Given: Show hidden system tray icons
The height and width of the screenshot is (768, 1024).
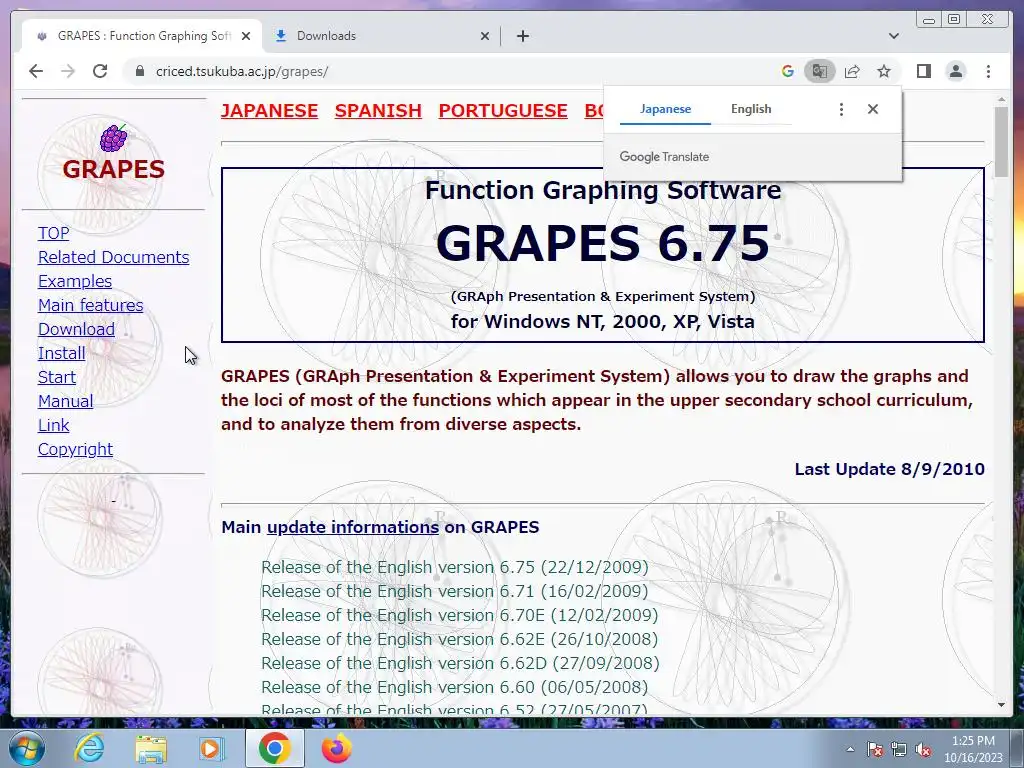Looking at the screenshot, I should (x=850, y=749).
